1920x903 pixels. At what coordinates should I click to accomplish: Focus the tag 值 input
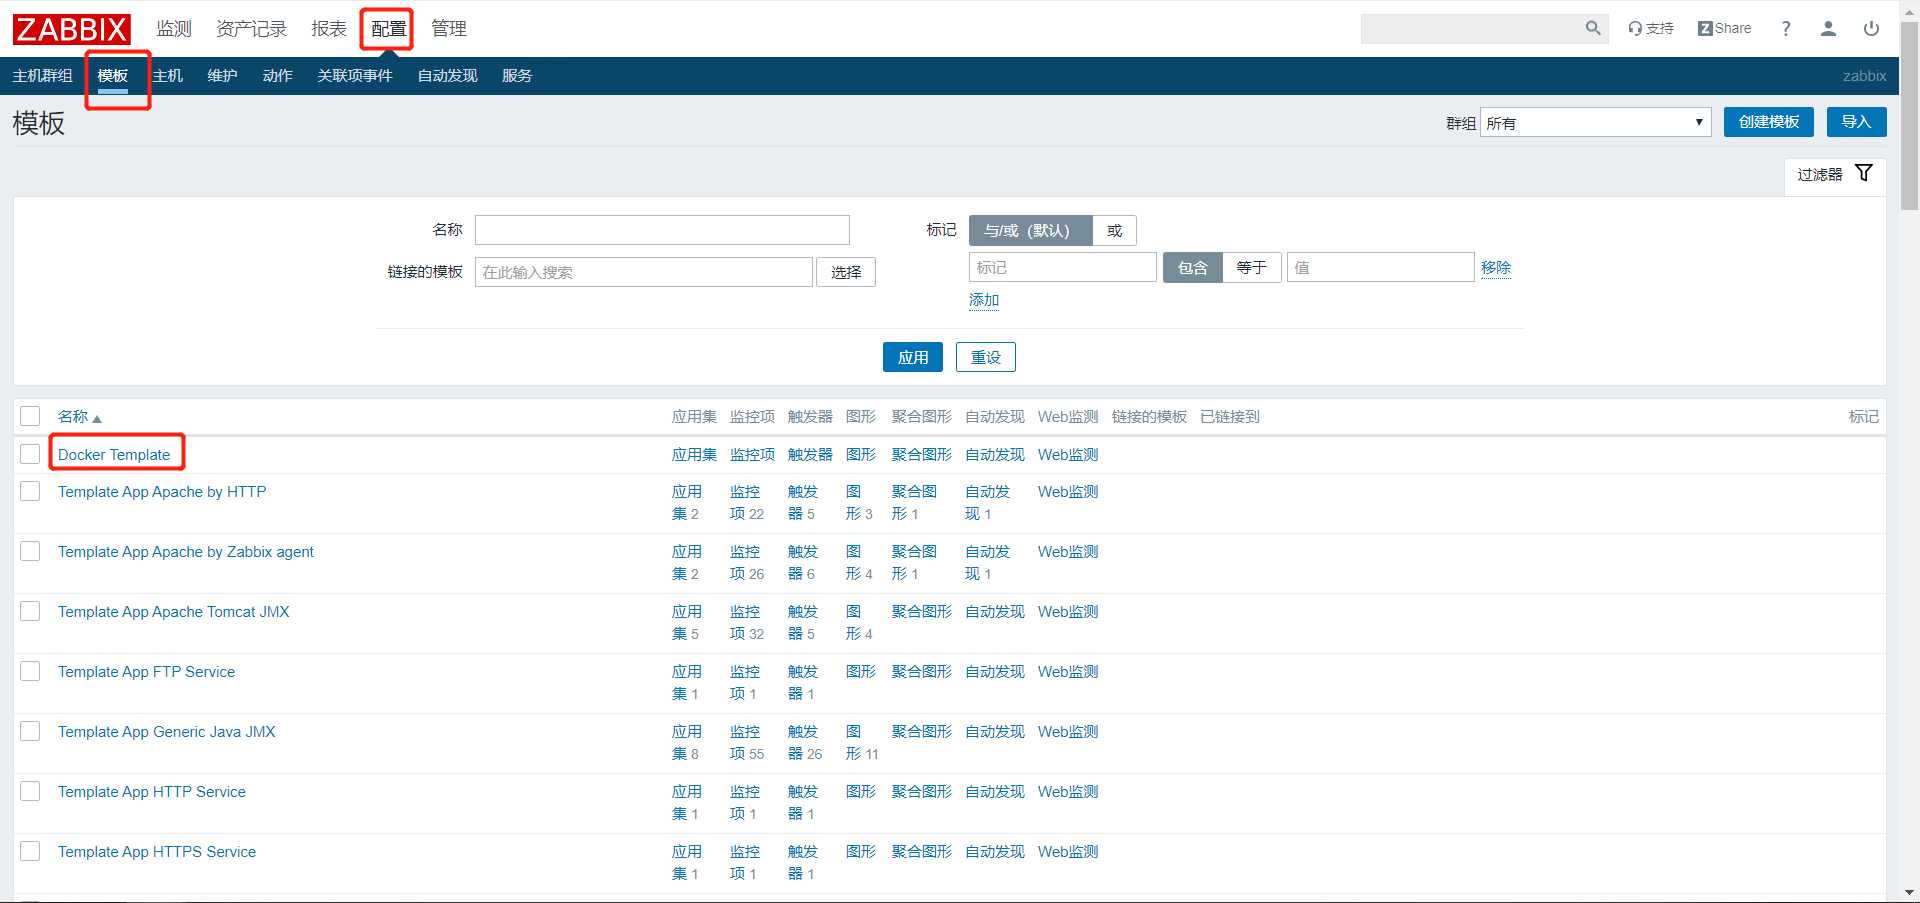[x=1380, y=268]
